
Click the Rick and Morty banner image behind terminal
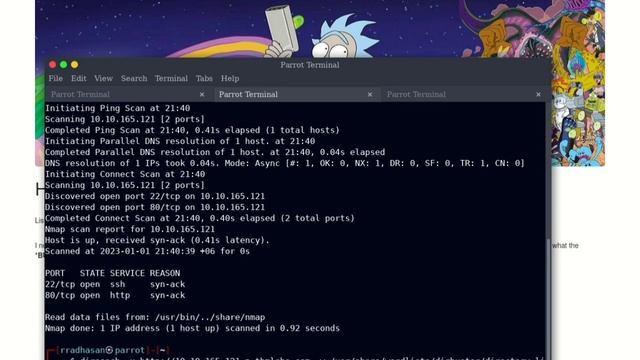(320, 29)
